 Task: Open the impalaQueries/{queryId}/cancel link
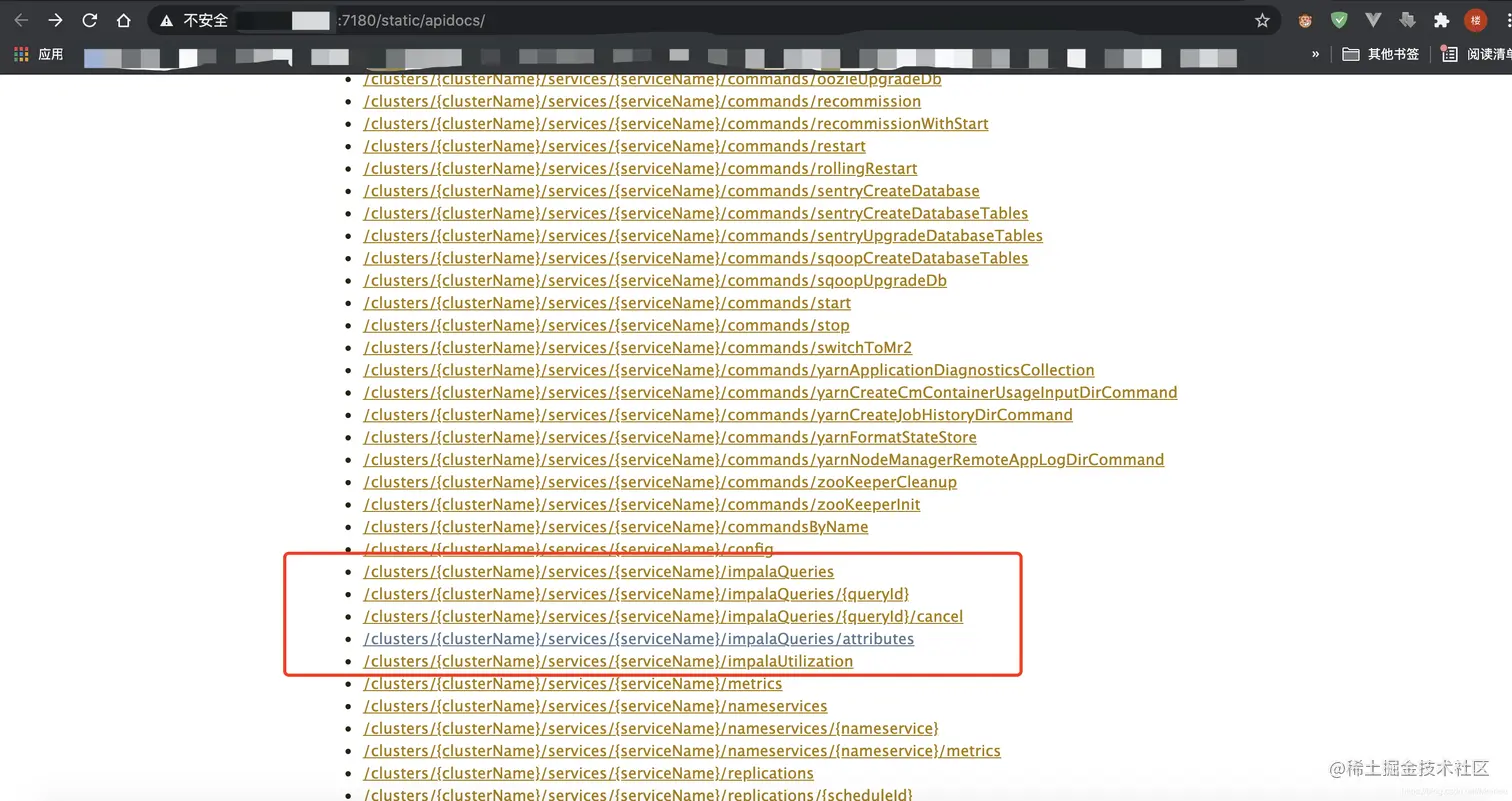[x=663, y=617]
